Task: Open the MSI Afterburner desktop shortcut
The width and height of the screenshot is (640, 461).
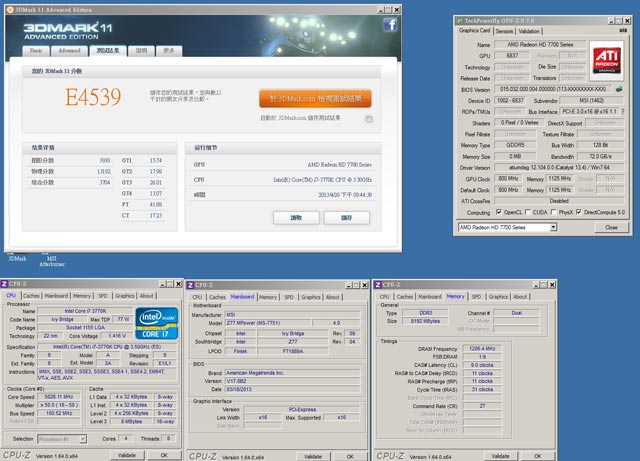Action: click(x=52, y=260)
